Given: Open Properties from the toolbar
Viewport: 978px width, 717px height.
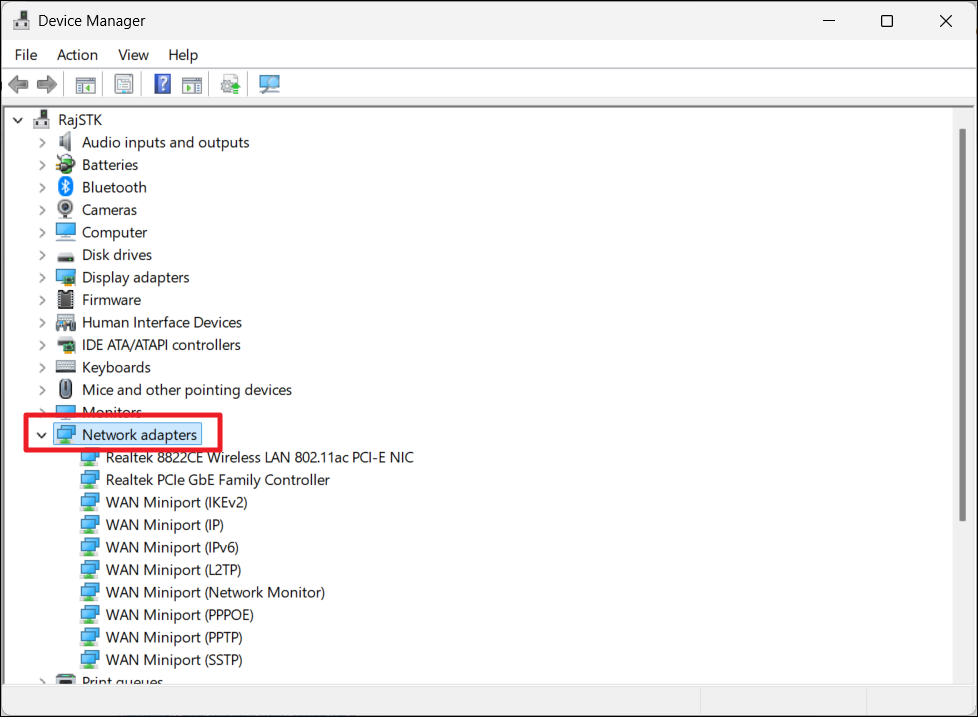Looking at the screenshot, I should point(124,85).
